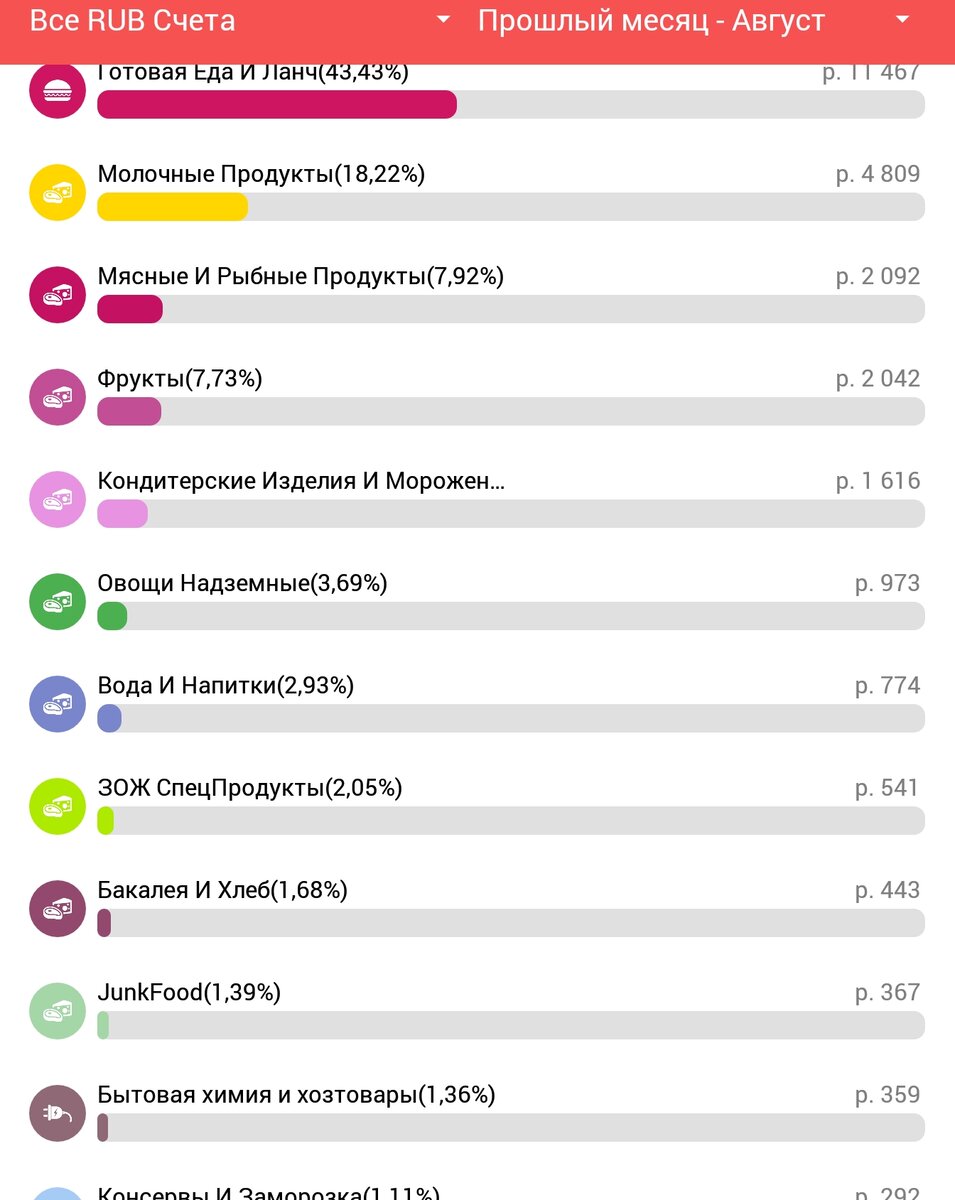This screenshot has width=955, height=1200.
Task: Click the Готовая Еда И Ланч progress bar
Action: (511, 105)
